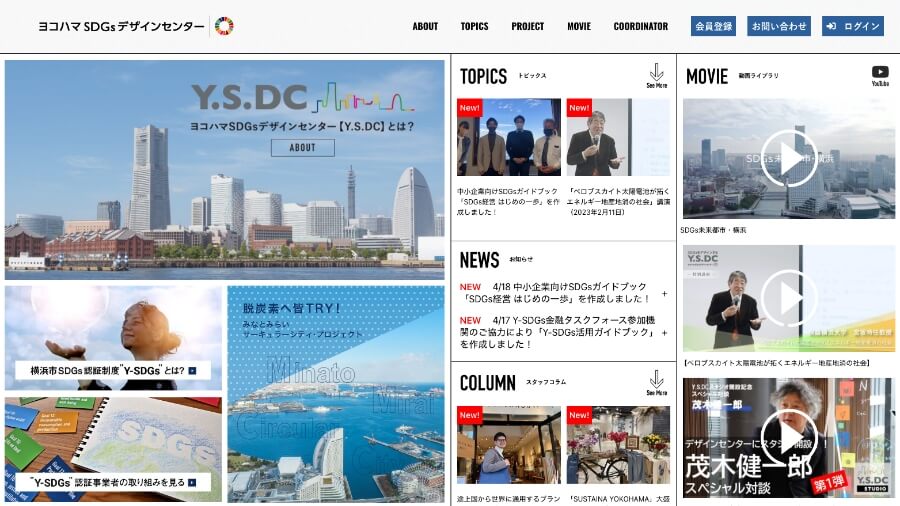The width and height of the screenshot is (900, 506).
Task: Open the 脱炭素へ皆TRY! Minato Mirai banner
Action: [336, 394]
